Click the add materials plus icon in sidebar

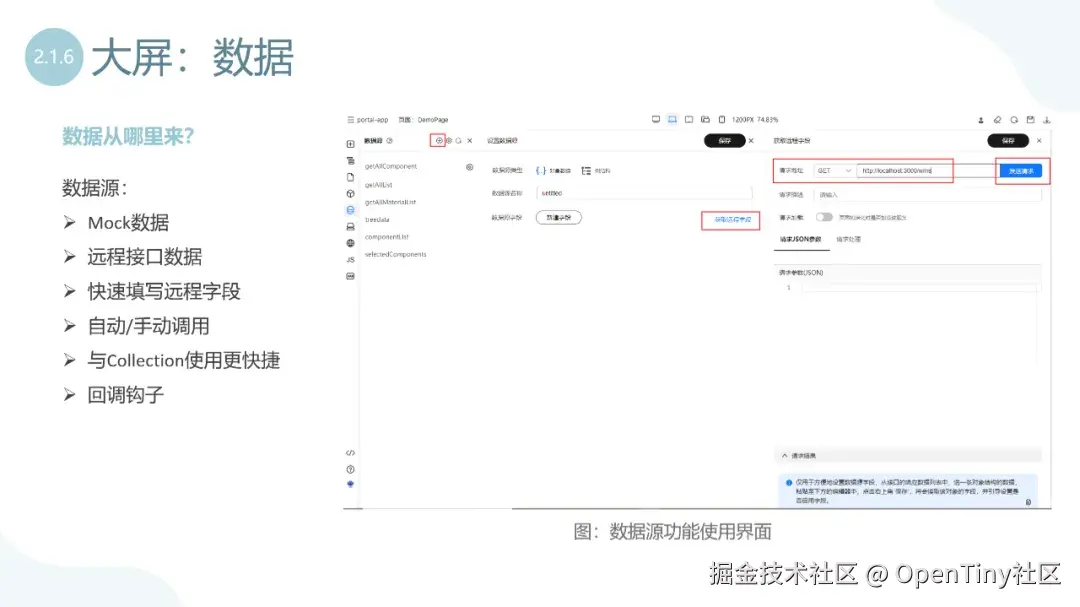coord(350,143)
